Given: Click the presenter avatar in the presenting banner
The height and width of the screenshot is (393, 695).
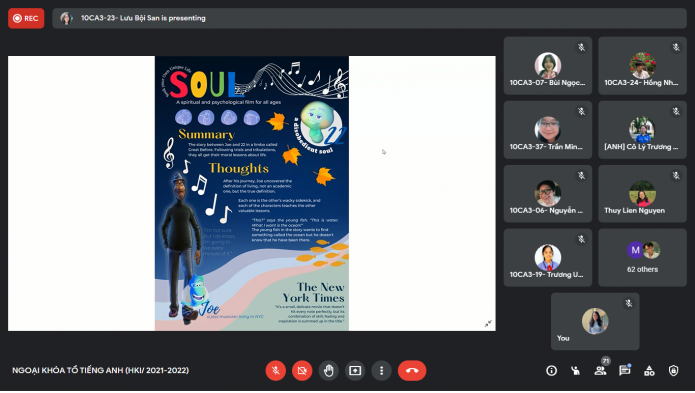Looking at the screenshot, I should 66,18.
